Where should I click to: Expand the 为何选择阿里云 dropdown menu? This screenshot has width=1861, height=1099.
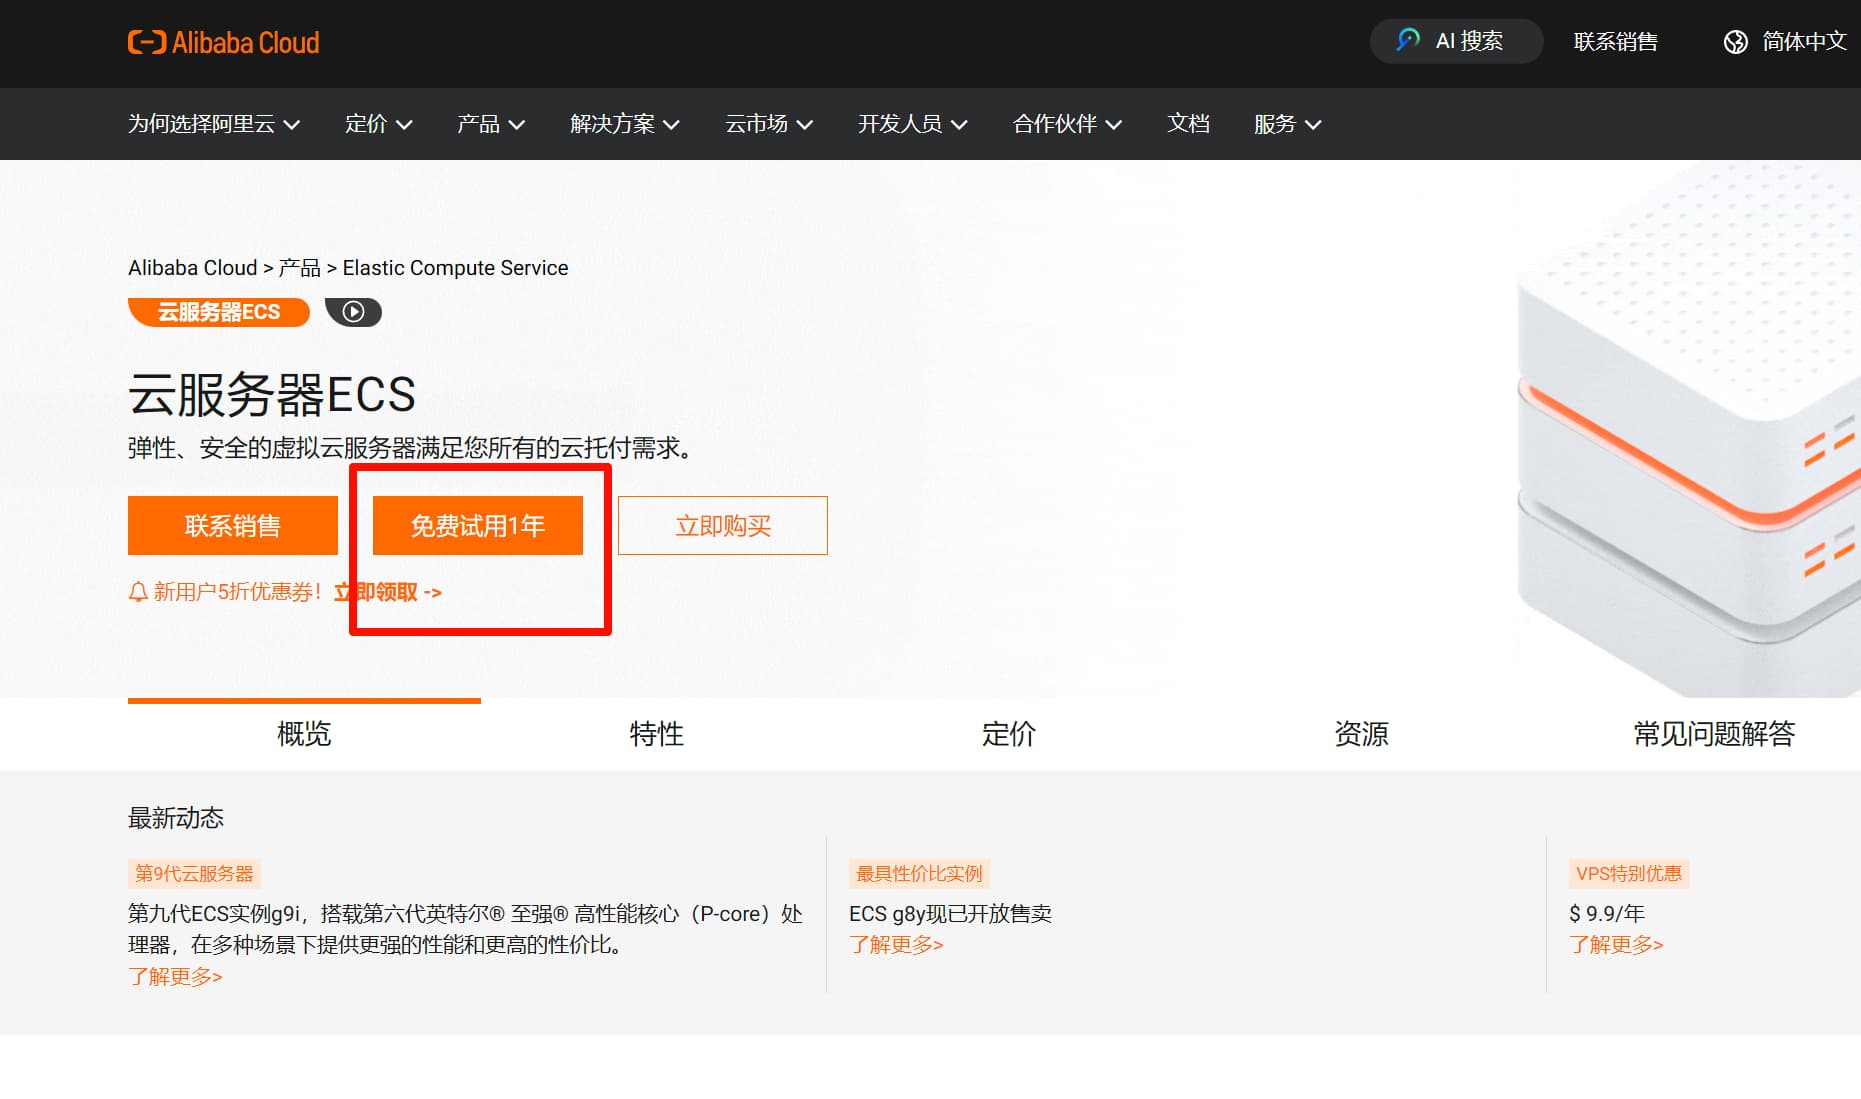(x=213, y=124)
